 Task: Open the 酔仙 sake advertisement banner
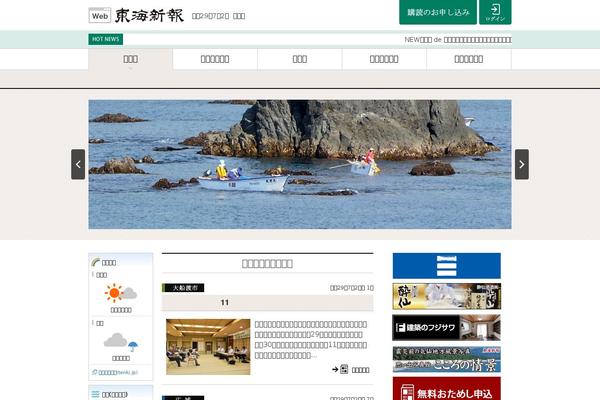point(447,296)
